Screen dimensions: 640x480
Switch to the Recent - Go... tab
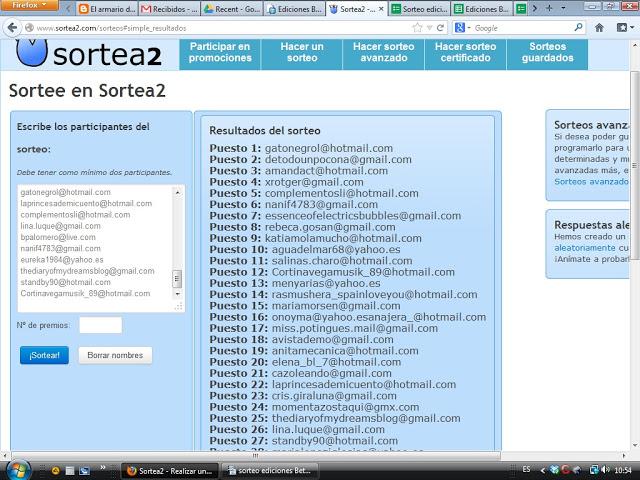click(x=232, y=9)
